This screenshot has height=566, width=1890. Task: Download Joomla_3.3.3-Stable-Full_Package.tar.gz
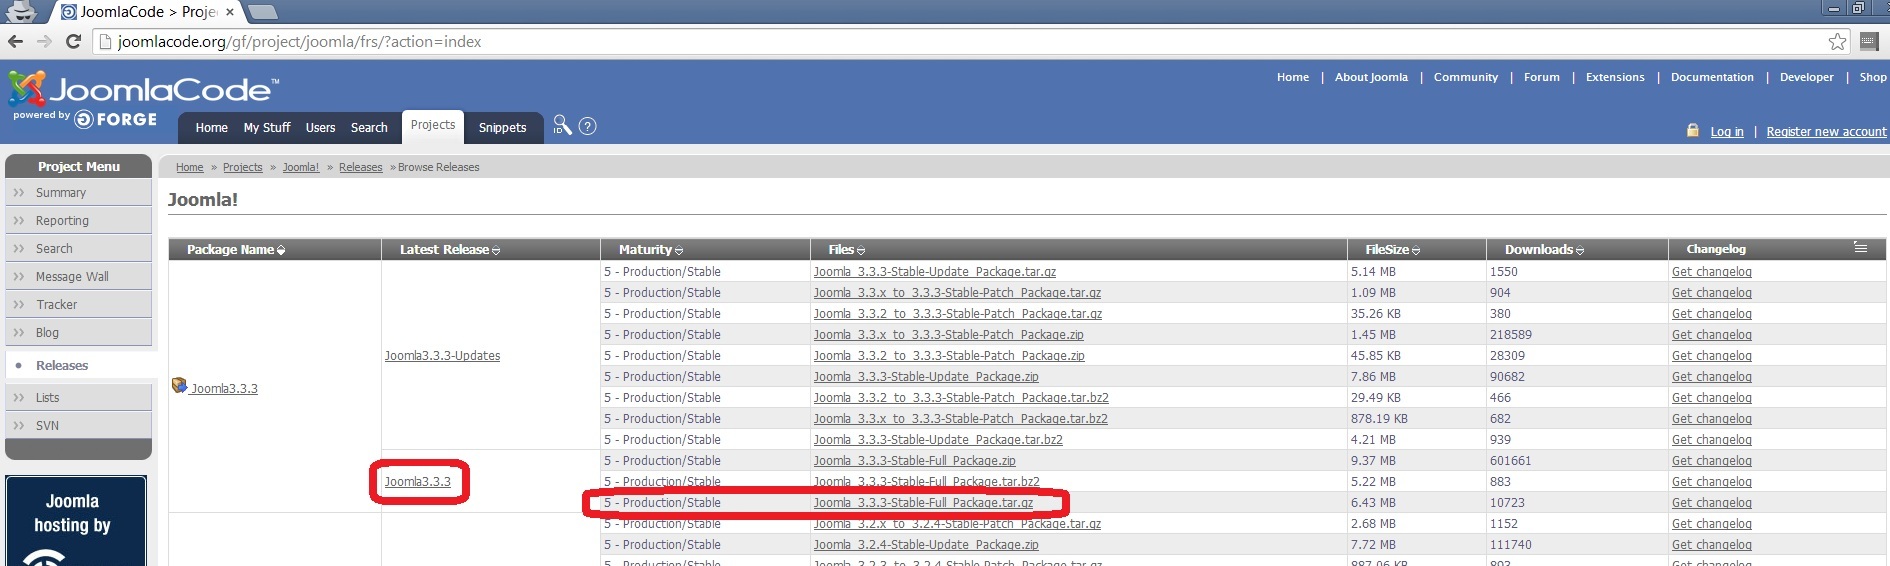click(x=923, y=503)
